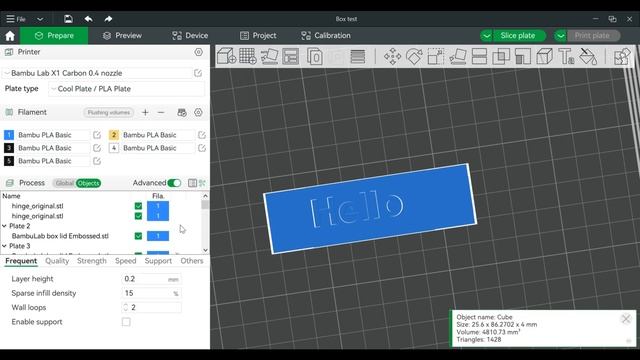Collapse the Plate 2 tree node
The image size is (640, 360).
4,226
